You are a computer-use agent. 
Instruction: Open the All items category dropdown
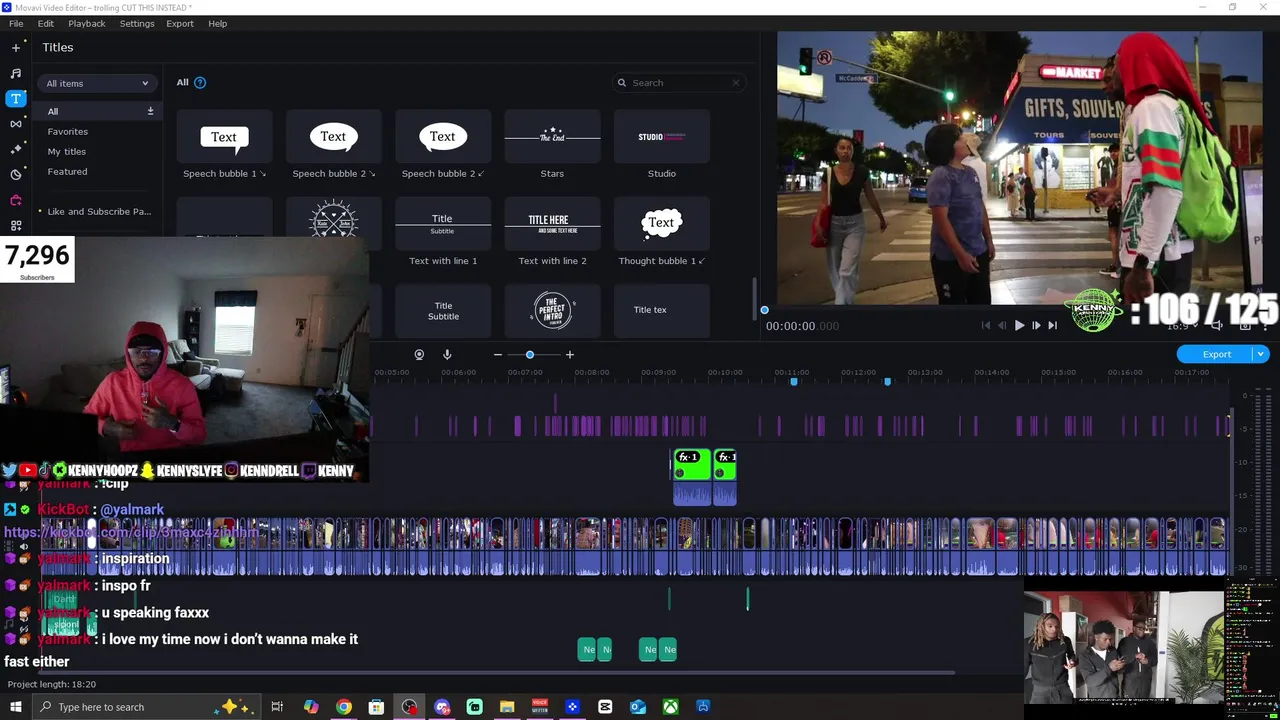pyautogui.click(x=97, y=83)
